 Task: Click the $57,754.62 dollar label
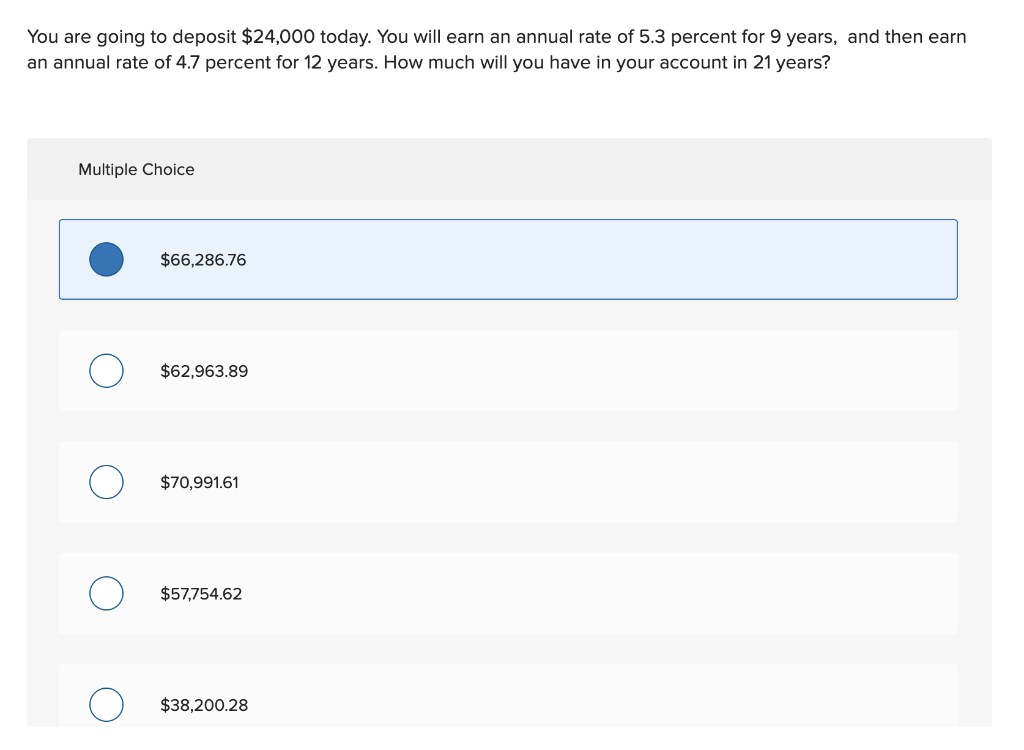click(202, 593)
